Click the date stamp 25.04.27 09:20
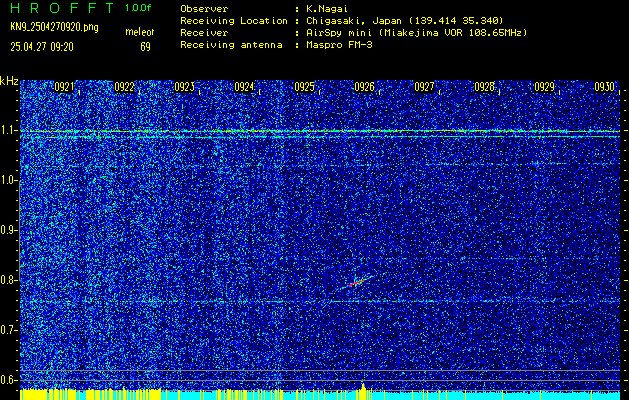The width and height of the screenshot is (629, 400). click(x=42, y=47)
